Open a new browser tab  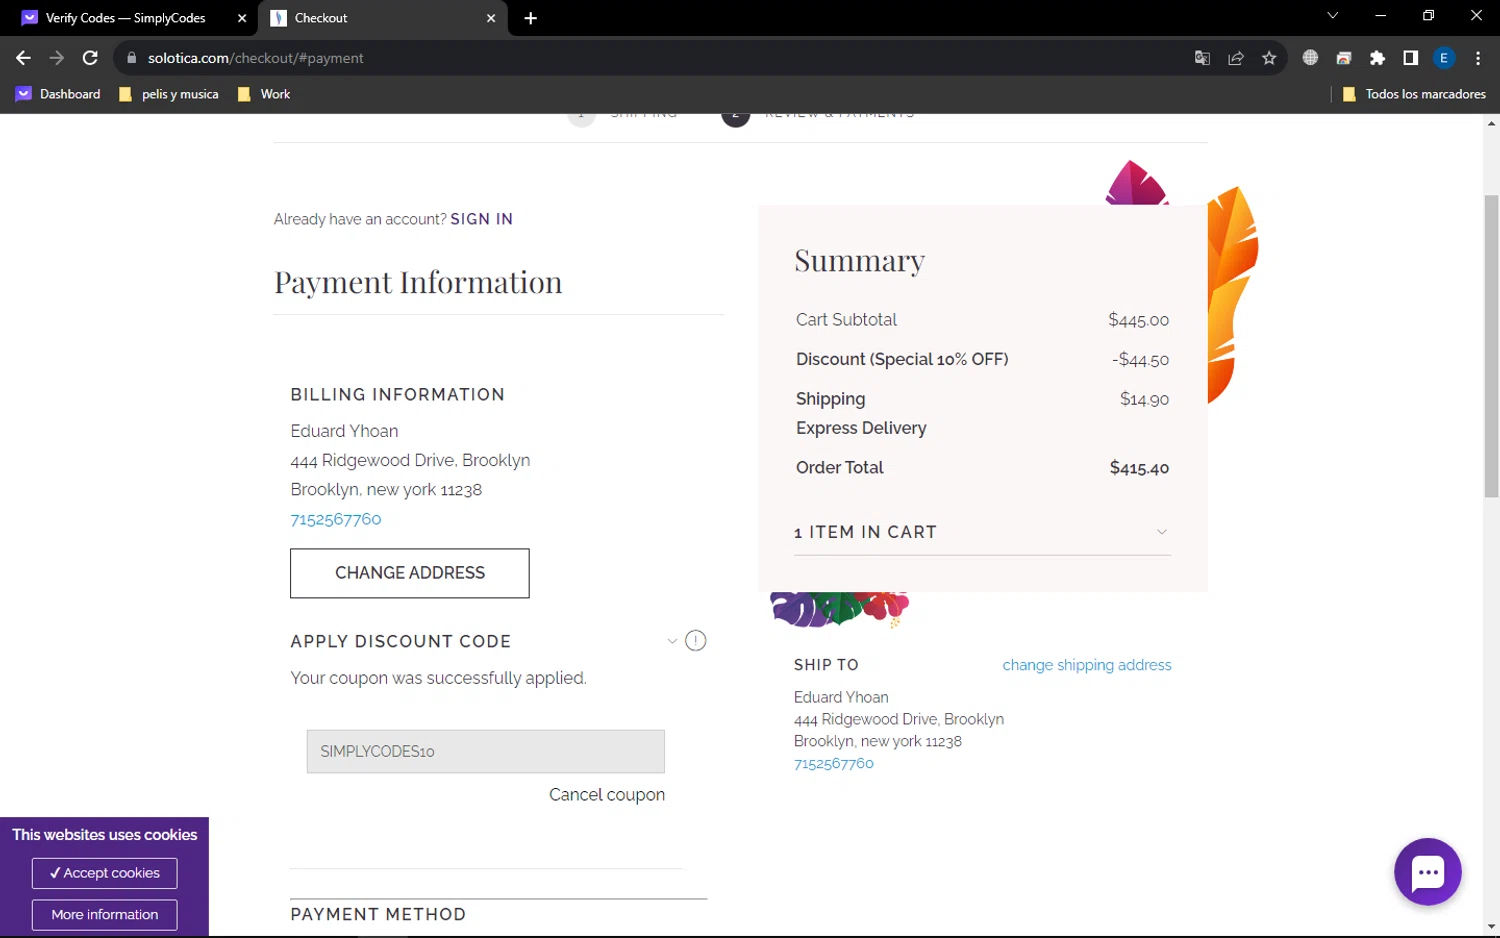click(531, 18)
